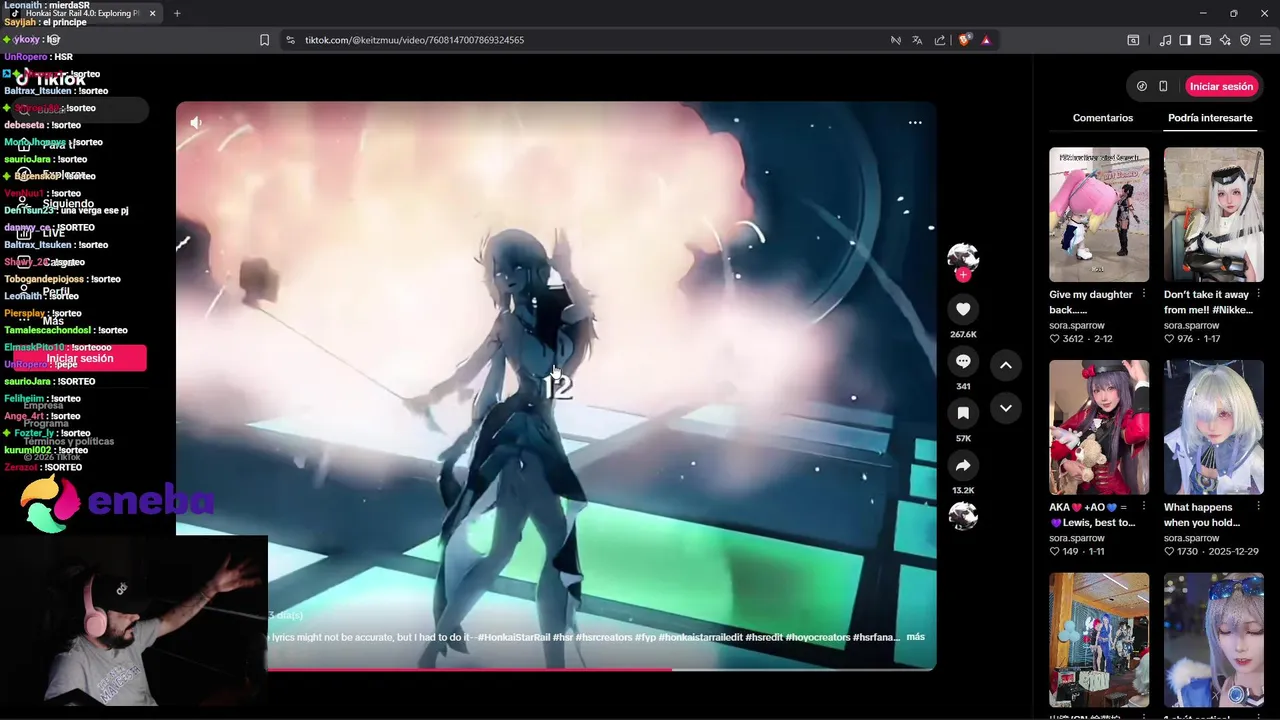Click the phone app icon beside Iniciar sesión

(1163, 86)
